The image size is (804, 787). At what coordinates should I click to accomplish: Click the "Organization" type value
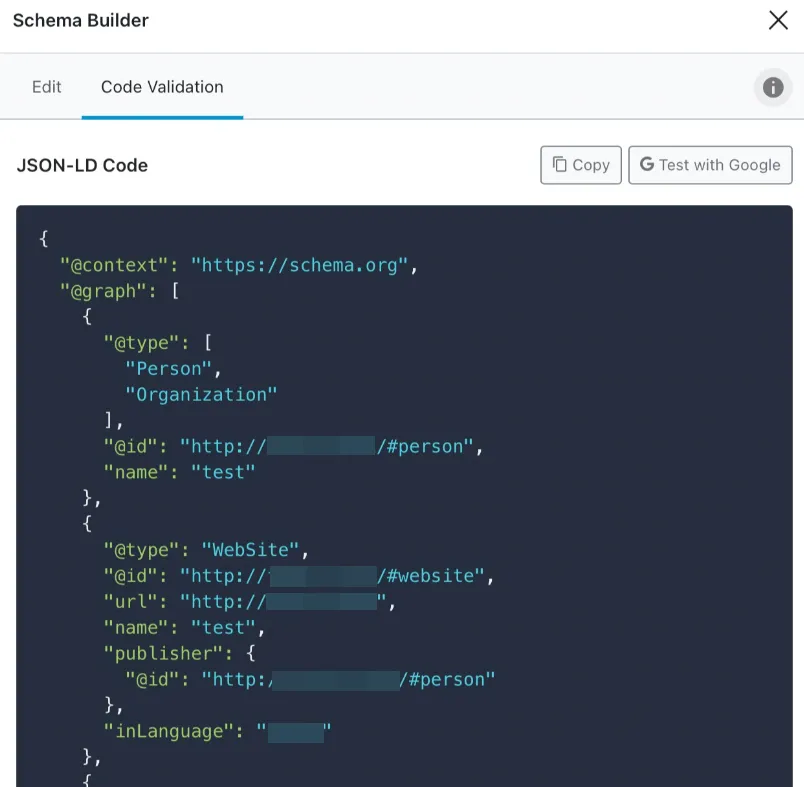(201, 394)
